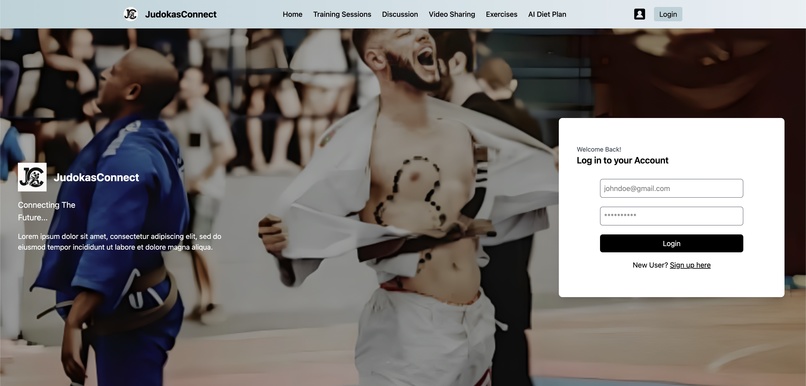The height and width of the screenshot is (386, 806).
Task: Click the 'Connecting The Future...' tagline
Action: 47,211
